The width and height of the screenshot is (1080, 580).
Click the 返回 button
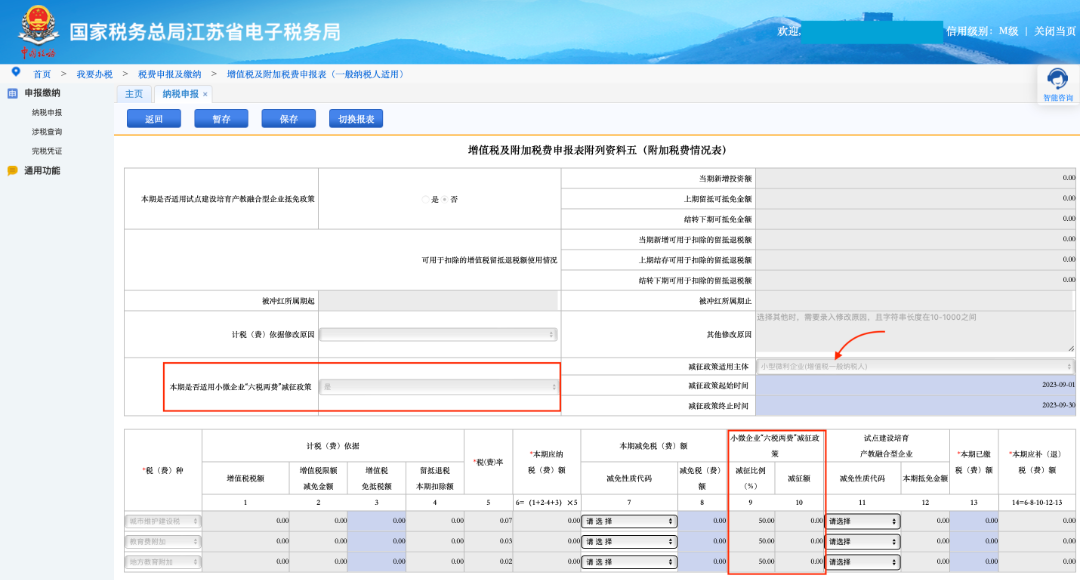pos(157,118)
